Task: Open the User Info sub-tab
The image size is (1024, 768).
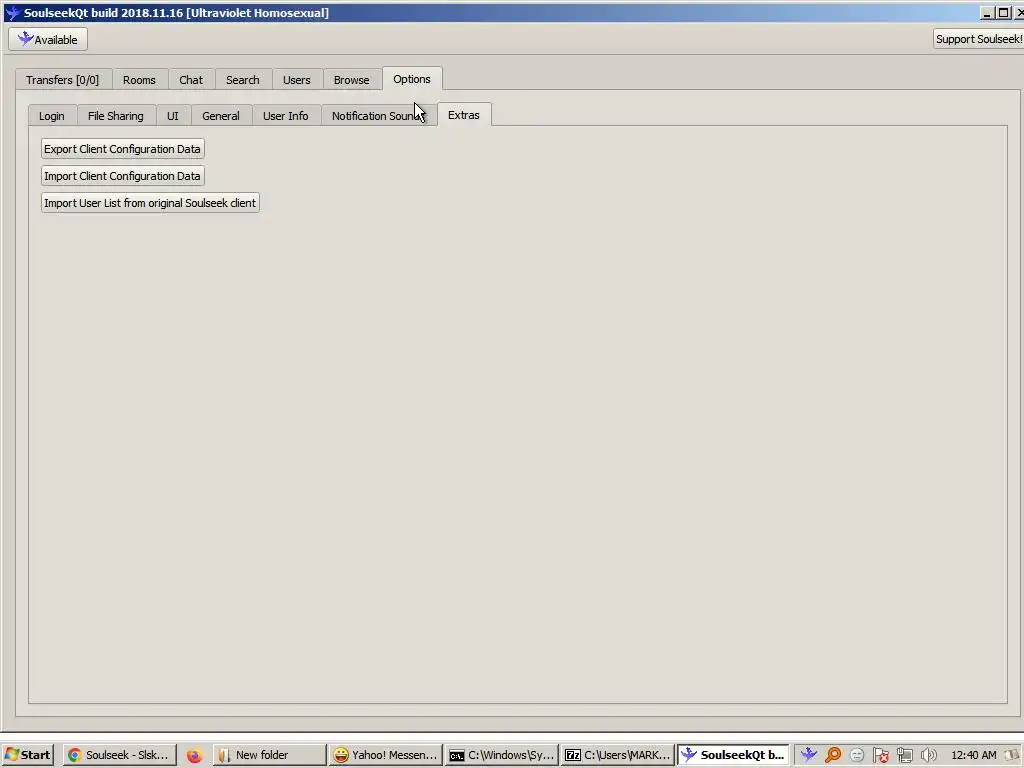Action: (x=285, y=116)
